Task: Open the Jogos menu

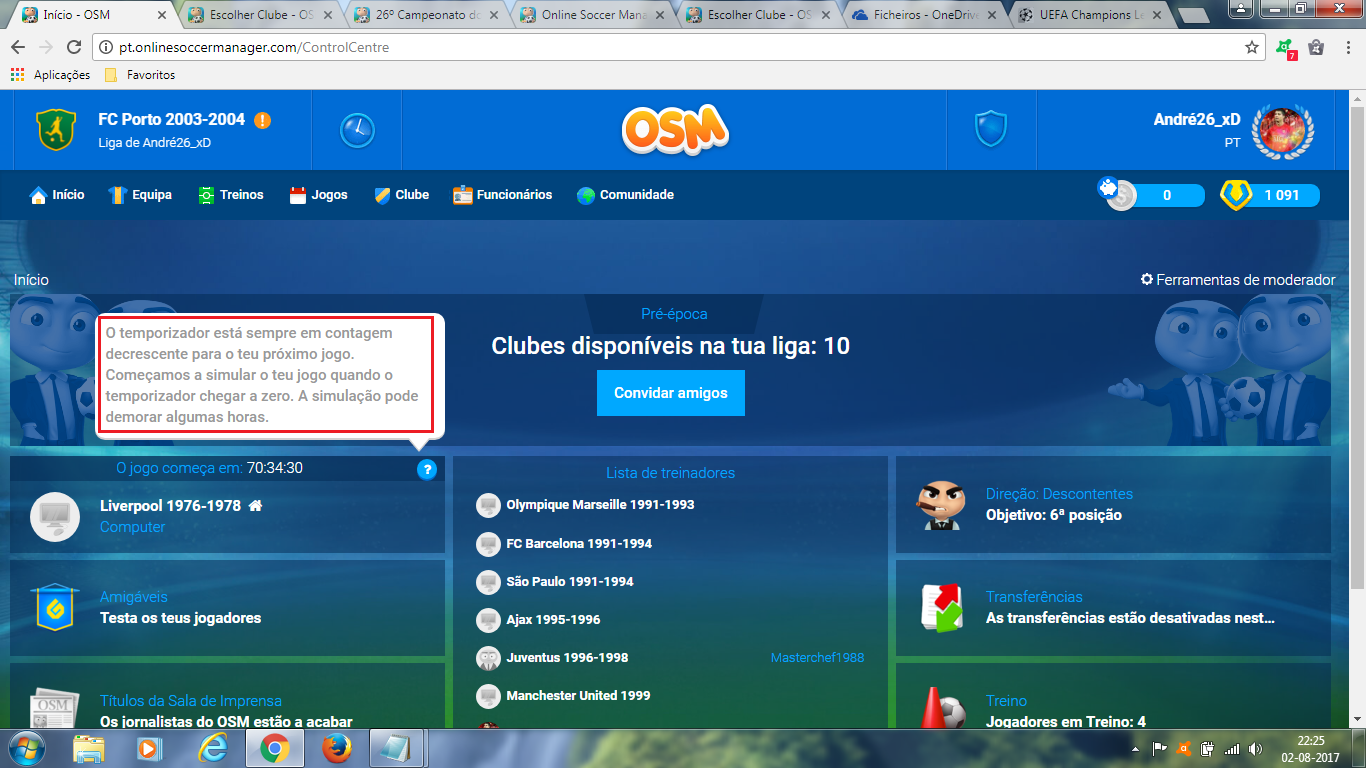Action: coord(318,195)
